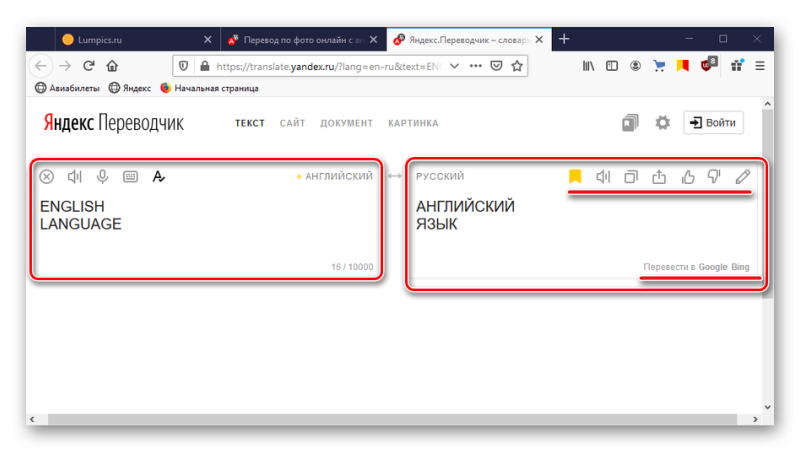Save page to Pocket
800x465 pixels.
coord(496,66)
